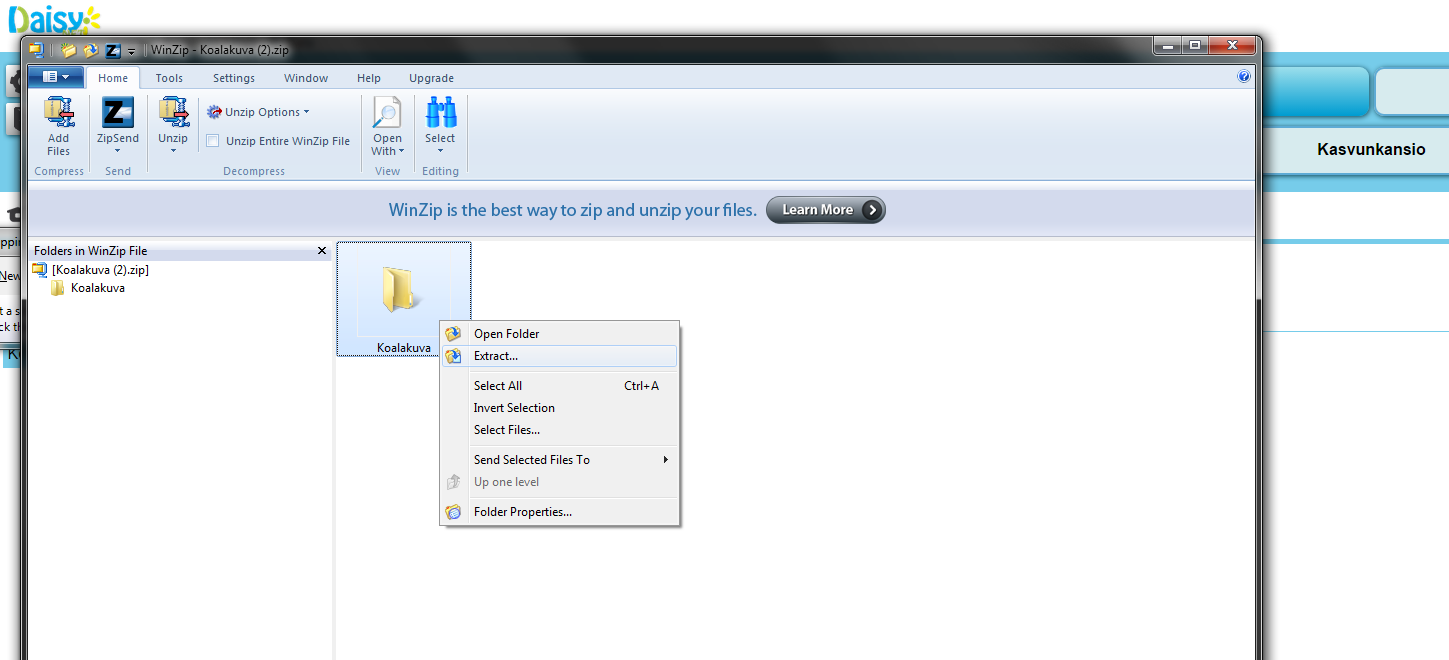Expand the Select dropdown arrow
The height and width of the screenshot is (660, 1449).
pos(440,151)
